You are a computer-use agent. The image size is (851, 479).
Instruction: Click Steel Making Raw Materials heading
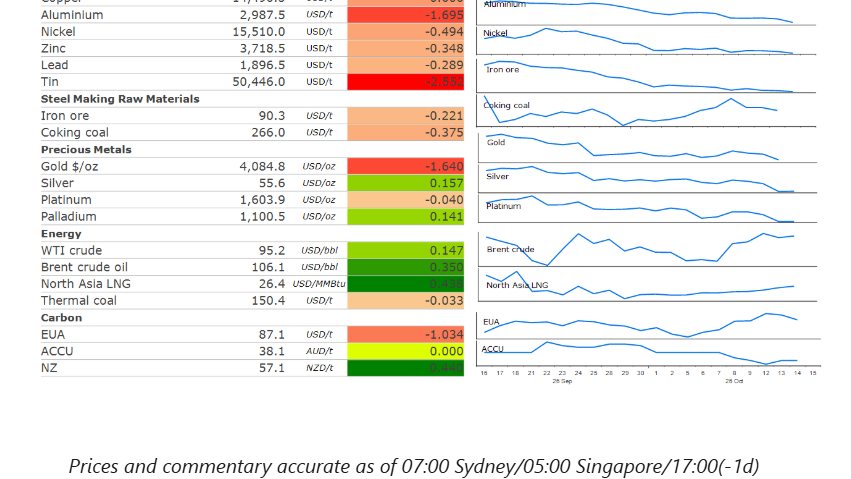point(120,99)
